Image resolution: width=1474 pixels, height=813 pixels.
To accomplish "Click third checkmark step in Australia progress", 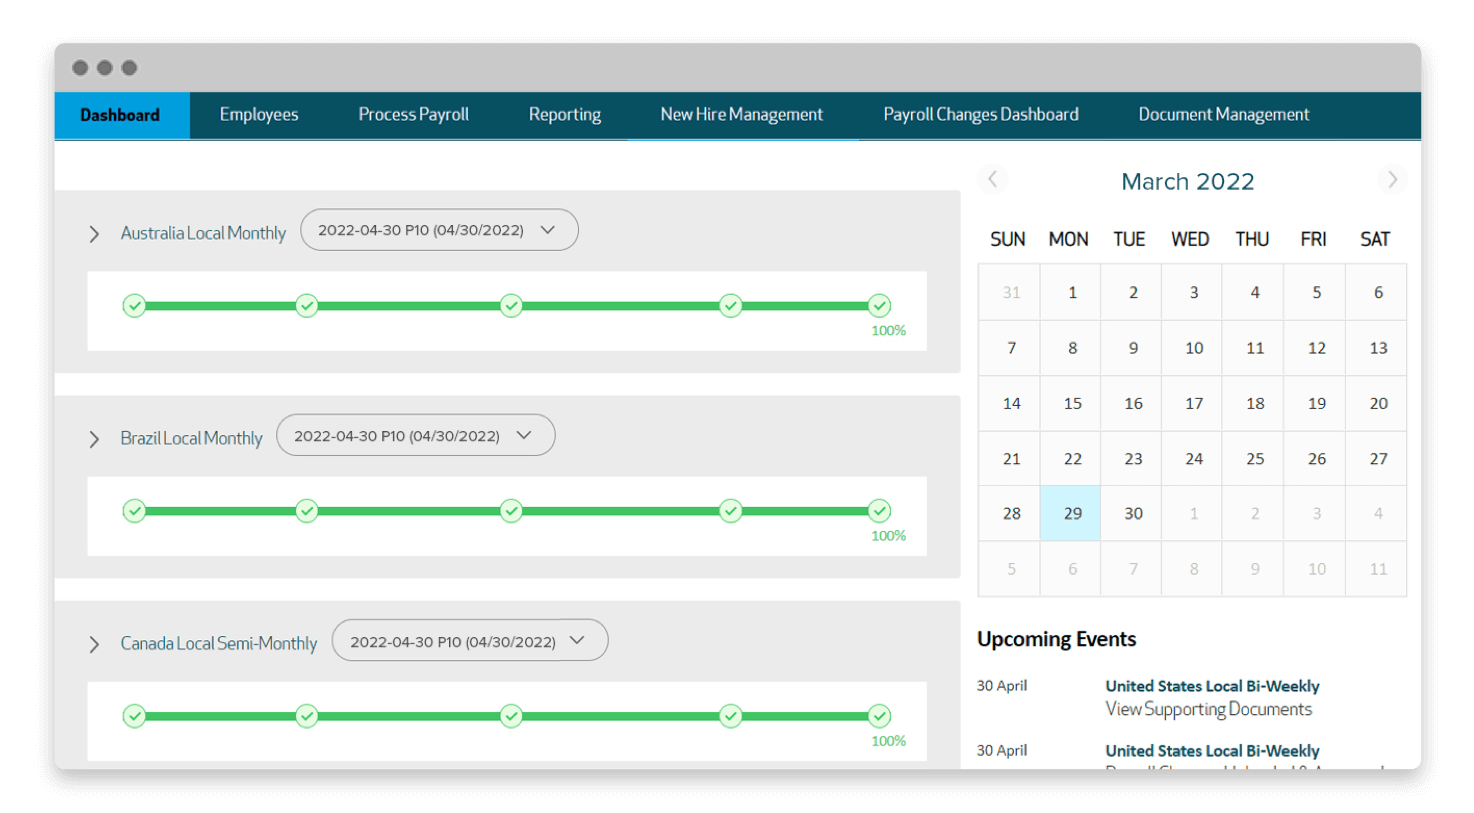I will [511, 306].
